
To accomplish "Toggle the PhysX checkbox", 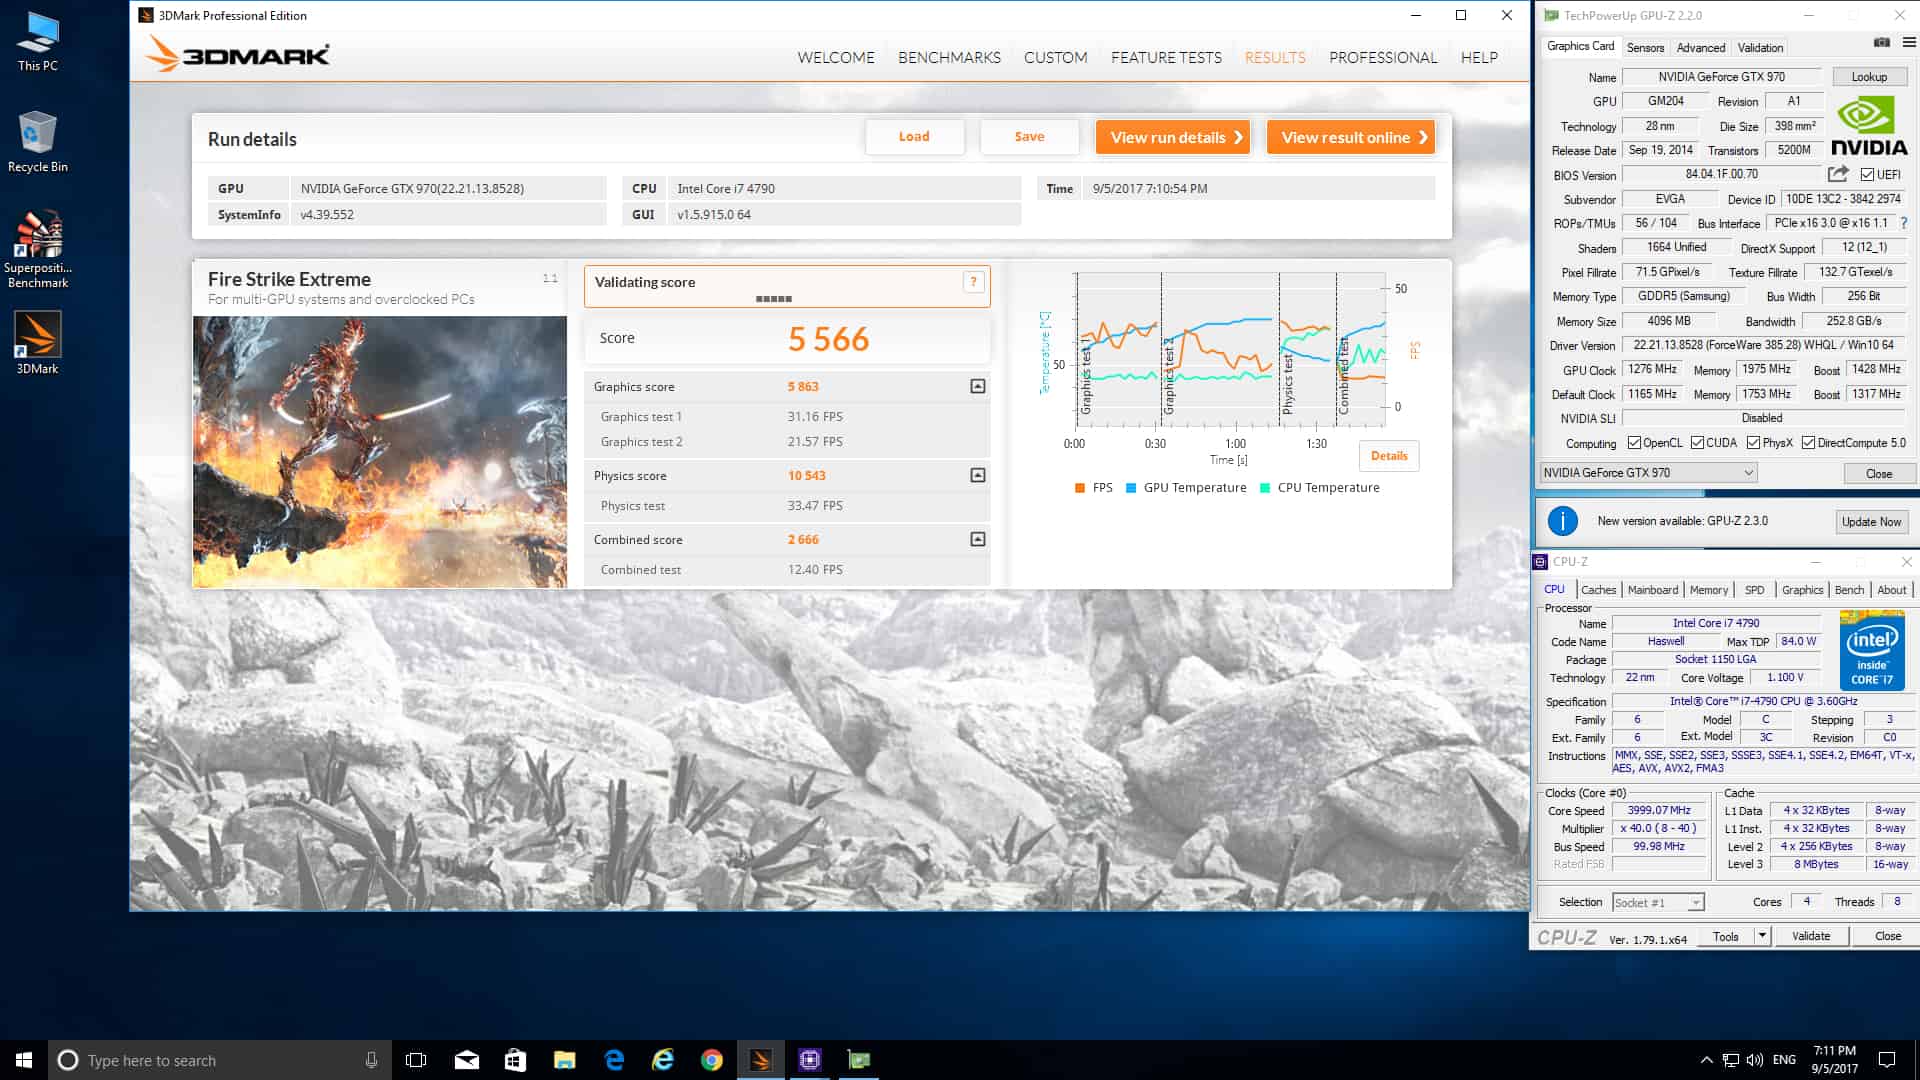I will [x=1753, y=443].
